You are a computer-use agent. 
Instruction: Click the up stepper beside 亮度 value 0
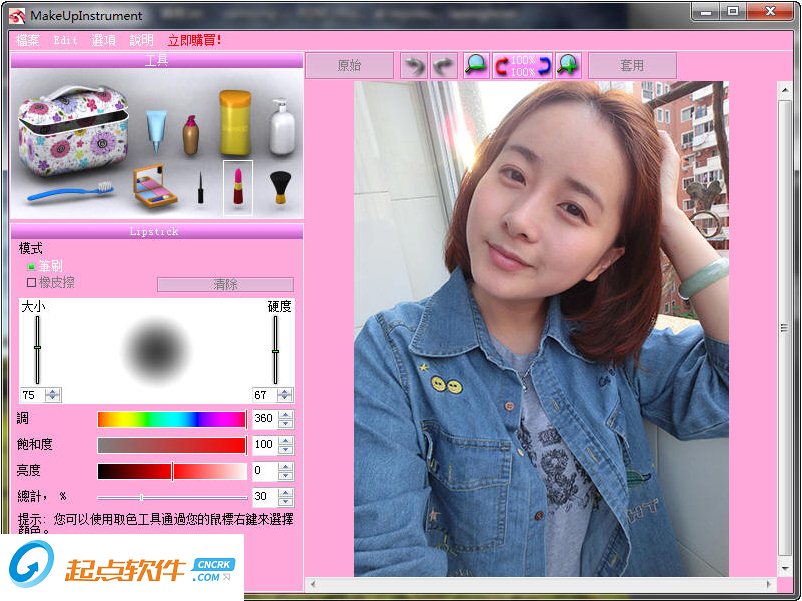point(287,466)
